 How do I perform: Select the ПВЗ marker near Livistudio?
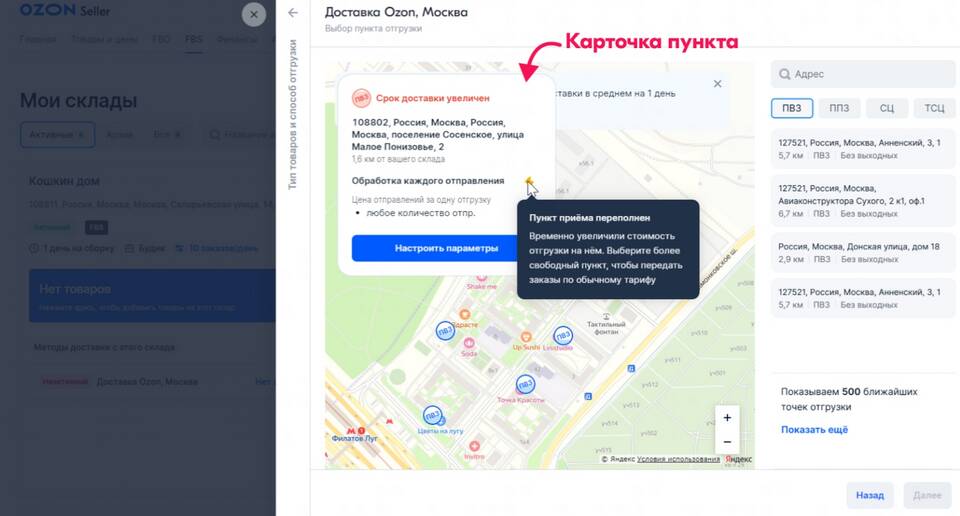tap(563, 334)
